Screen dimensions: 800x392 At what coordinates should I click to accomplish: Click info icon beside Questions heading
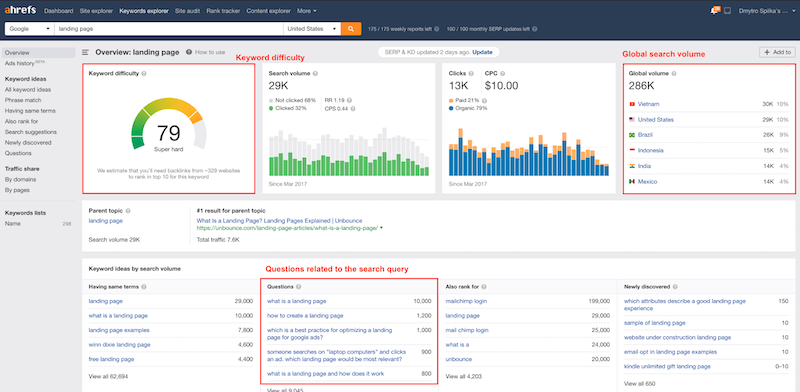(x=298, y=287)
